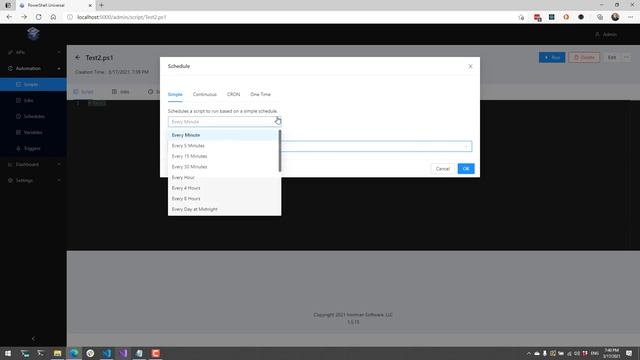Click the schedule options list scrollbar
The height and width of the screenshot is (360, 640).
(280, 151)
